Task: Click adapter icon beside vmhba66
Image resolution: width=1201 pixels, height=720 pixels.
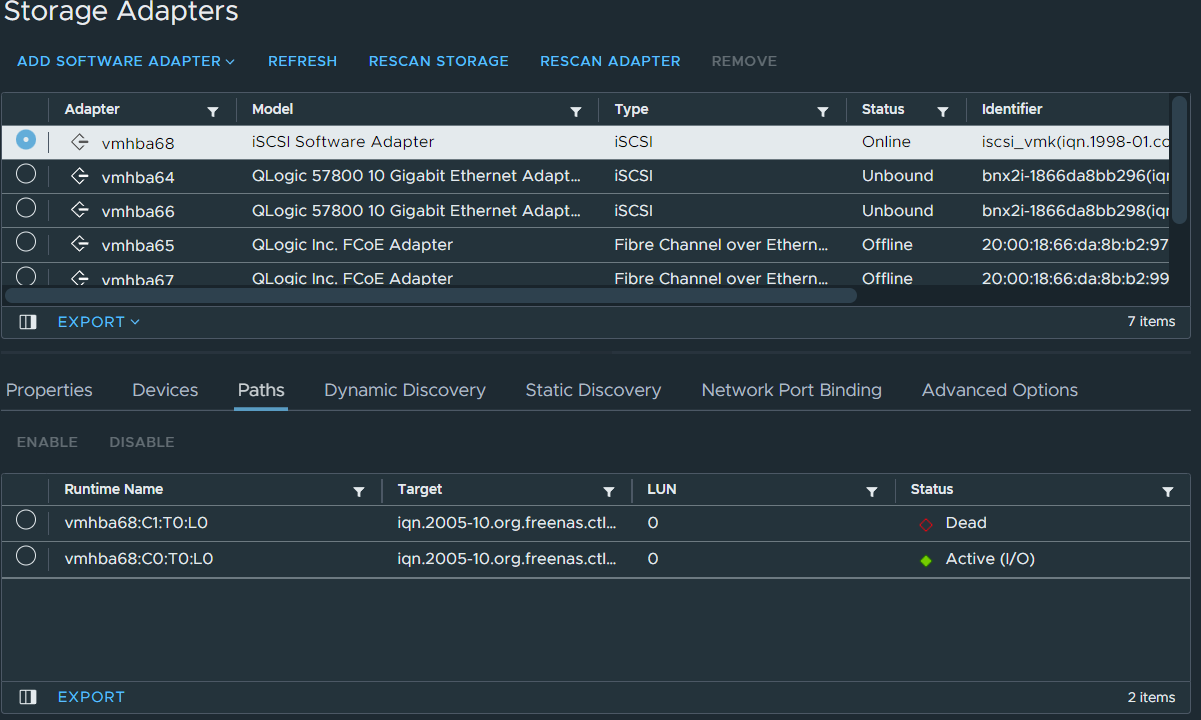Action: coord(80,211)
